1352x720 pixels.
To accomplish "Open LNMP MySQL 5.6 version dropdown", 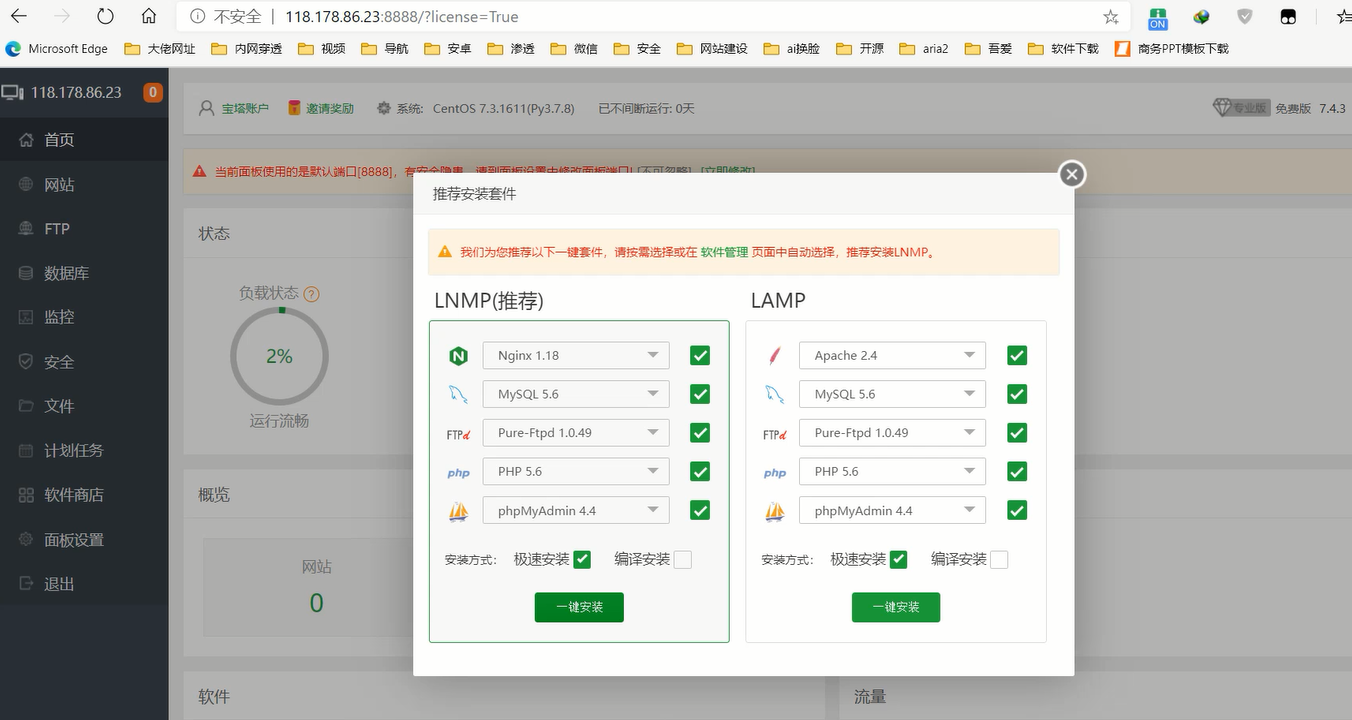I will point(576,394).
